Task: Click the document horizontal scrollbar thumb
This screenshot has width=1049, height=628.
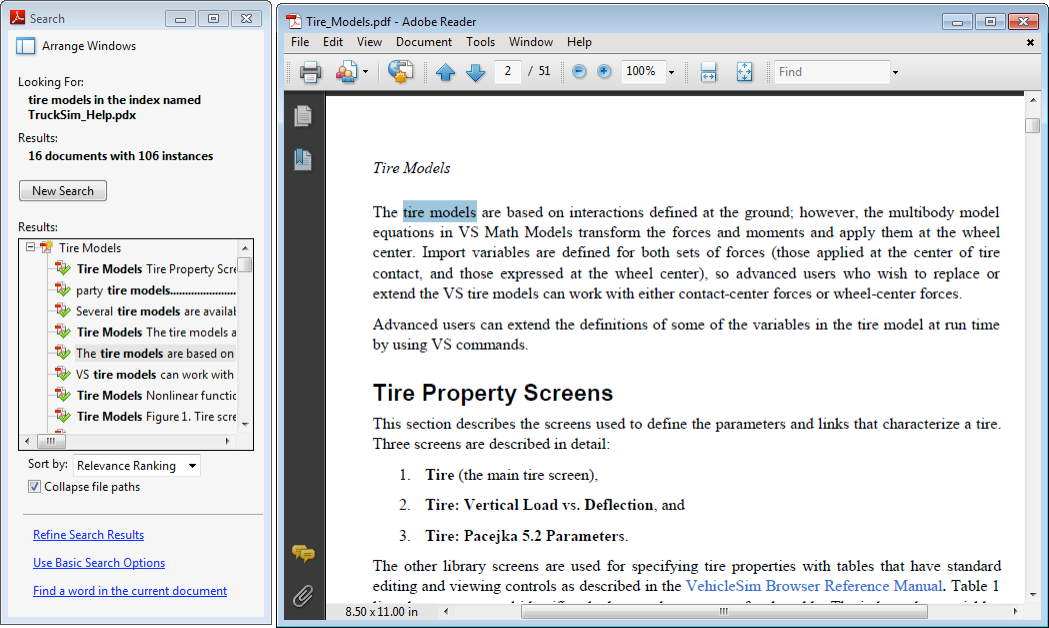Action: click(x=724, y=611)
